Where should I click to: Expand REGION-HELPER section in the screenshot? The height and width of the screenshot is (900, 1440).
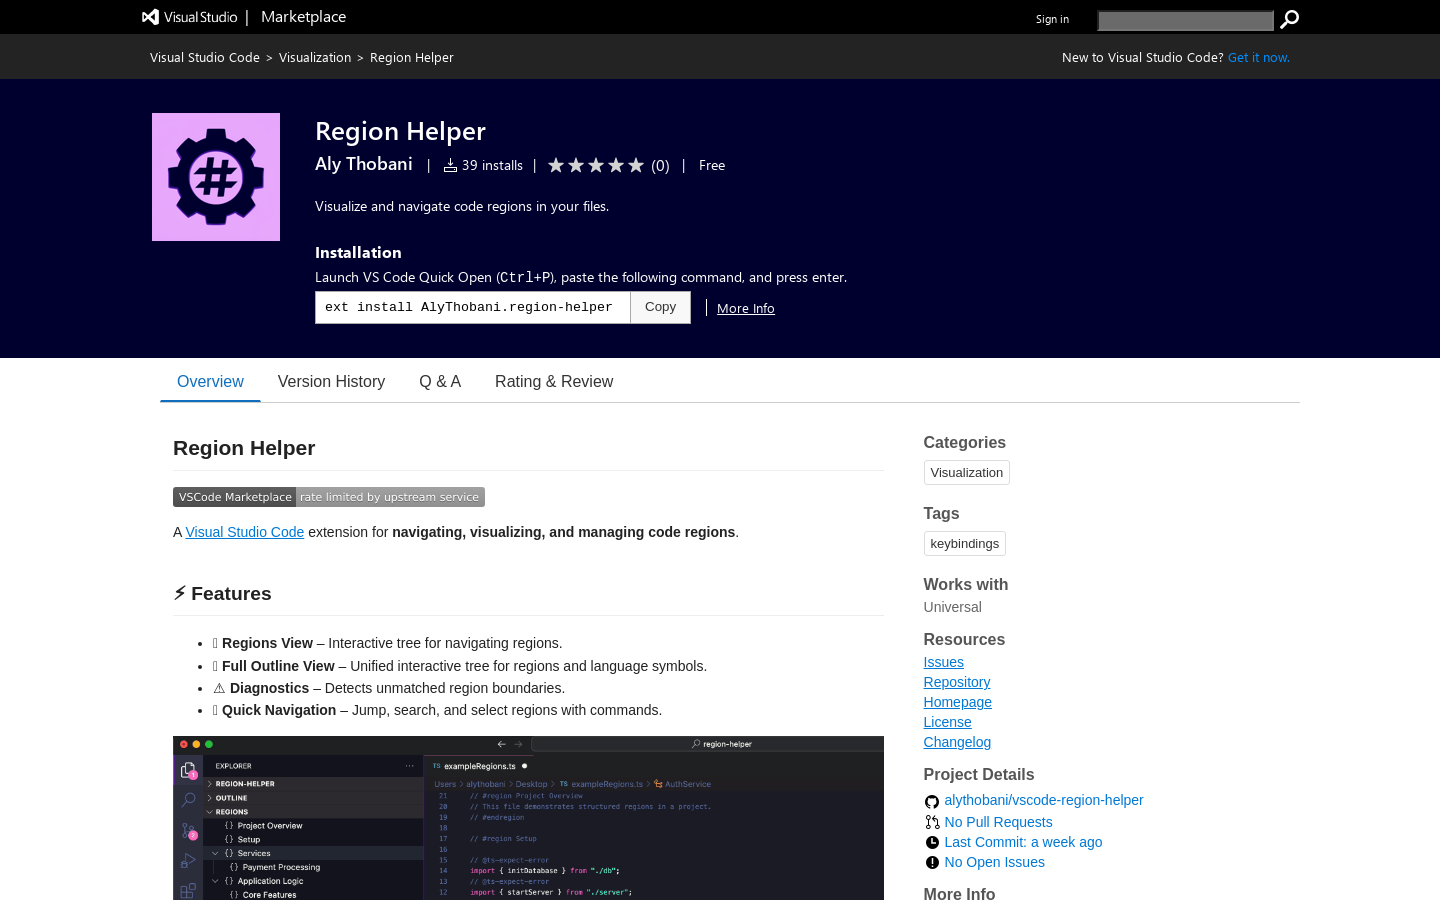(x=314, y=784)
